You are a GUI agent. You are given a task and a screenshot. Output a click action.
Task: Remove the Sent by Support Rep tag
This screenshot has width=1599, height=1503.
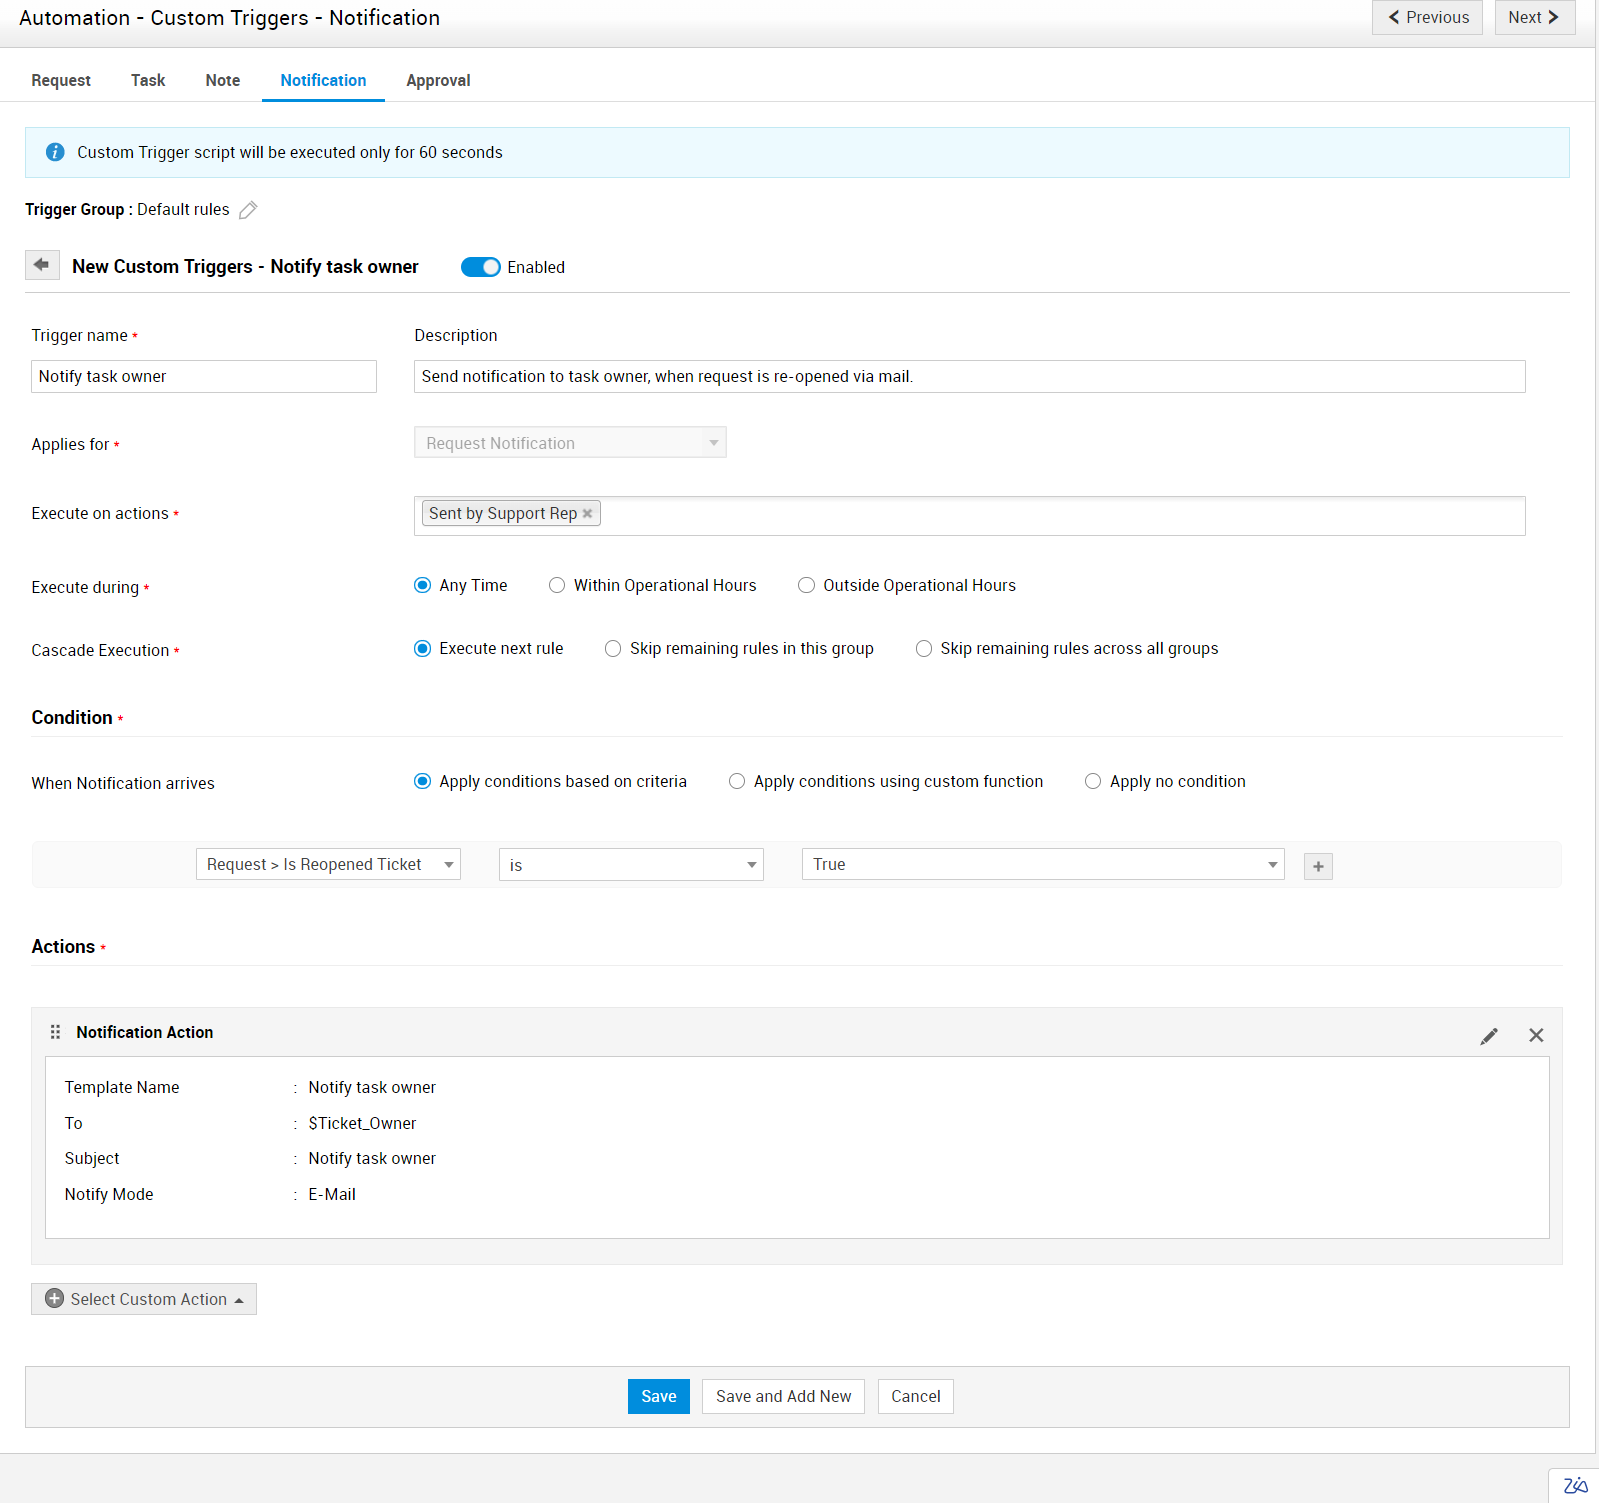[588, 514]
